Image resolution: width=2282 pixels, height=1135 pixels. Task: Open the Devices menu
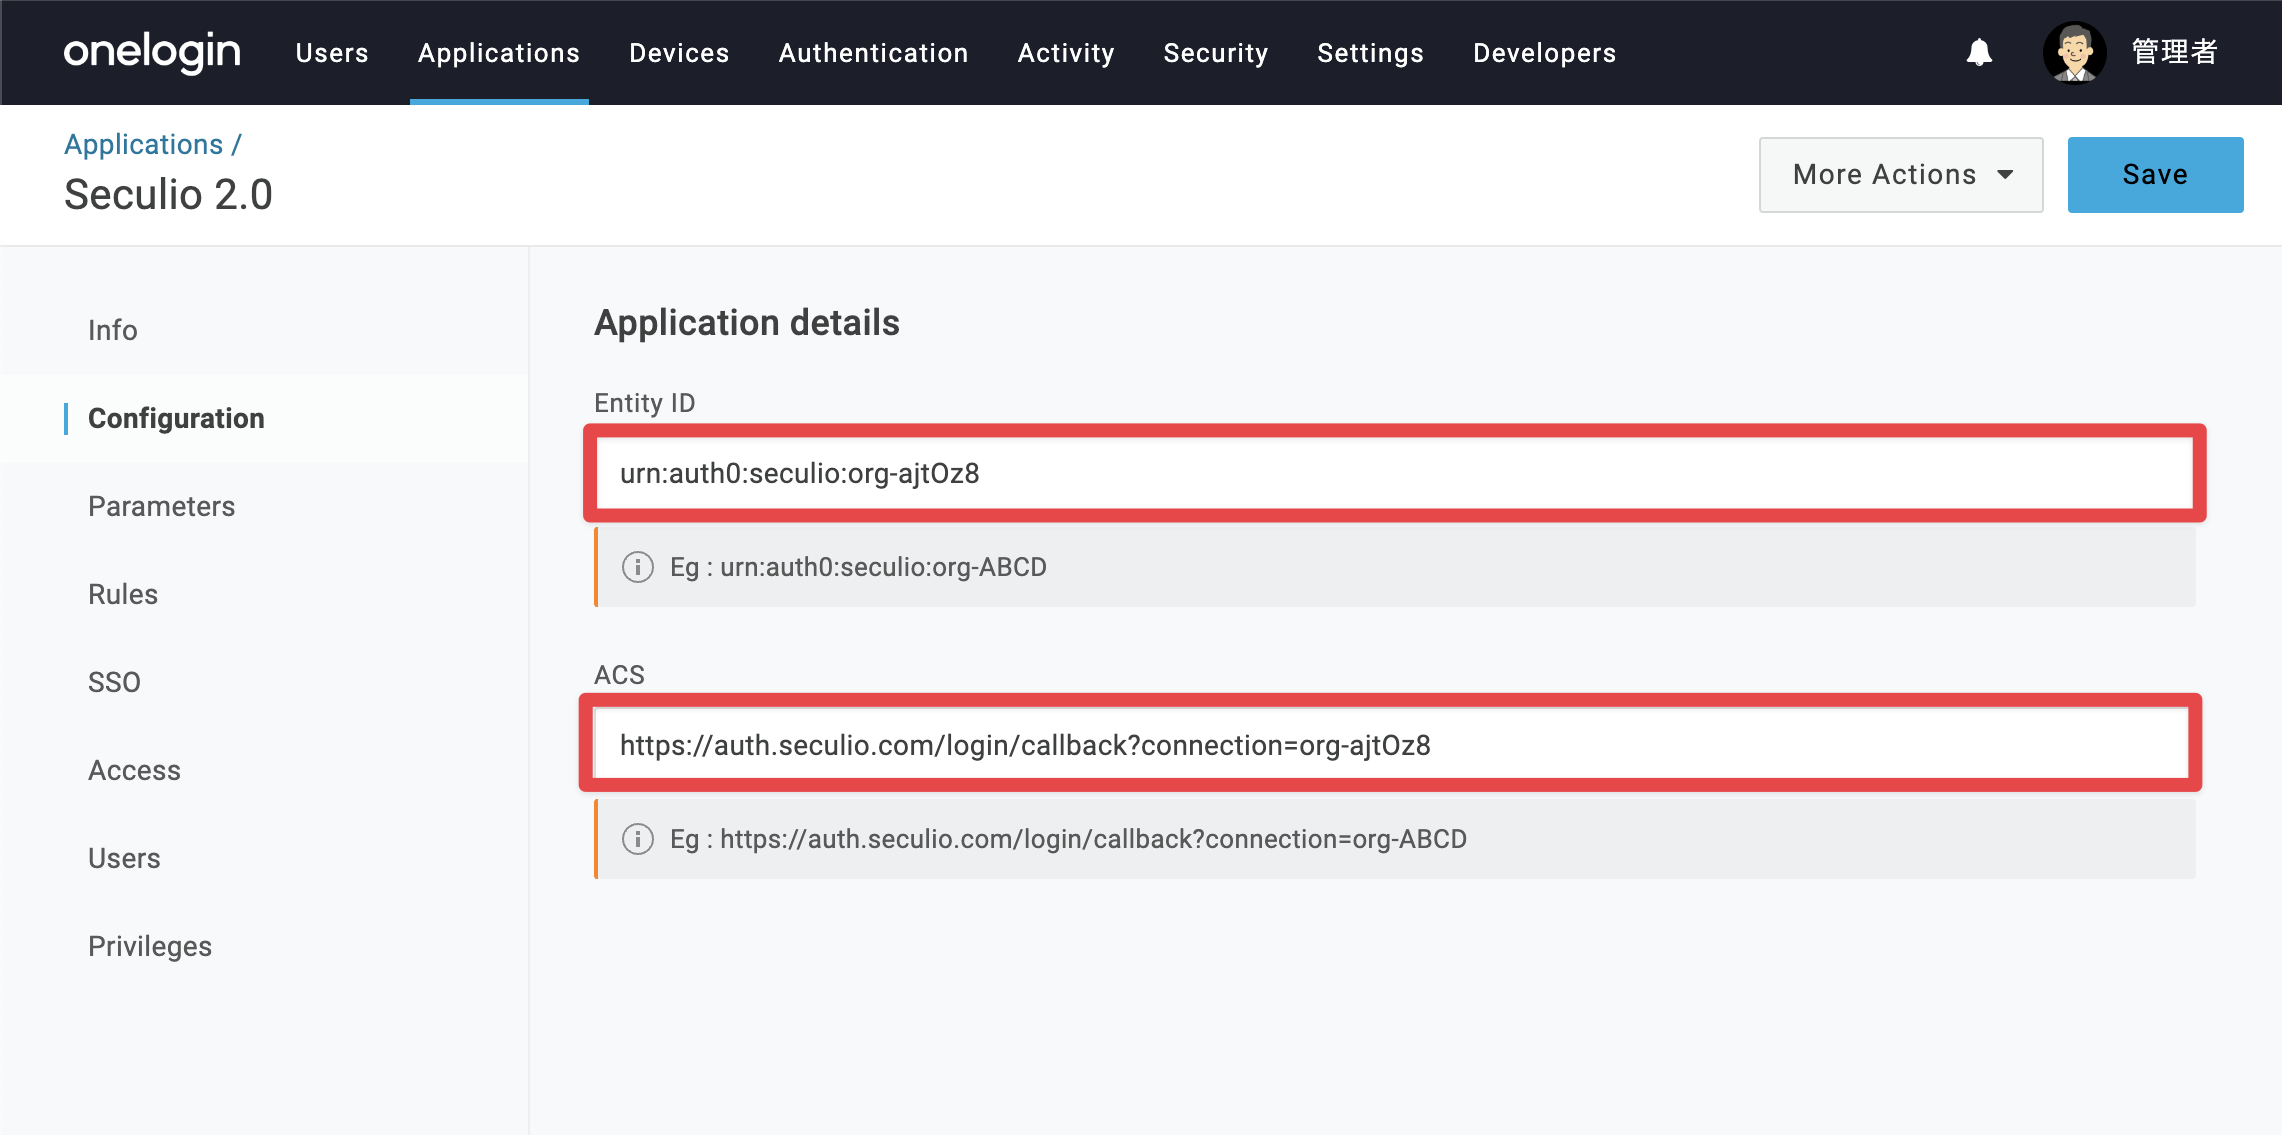679,53
